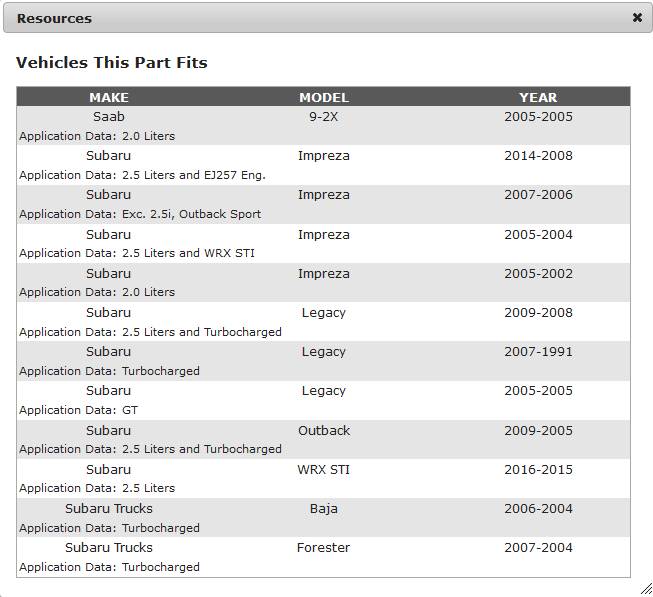Click the Baja model cell
The image size is (653, 597).
[x=324, y=509]
